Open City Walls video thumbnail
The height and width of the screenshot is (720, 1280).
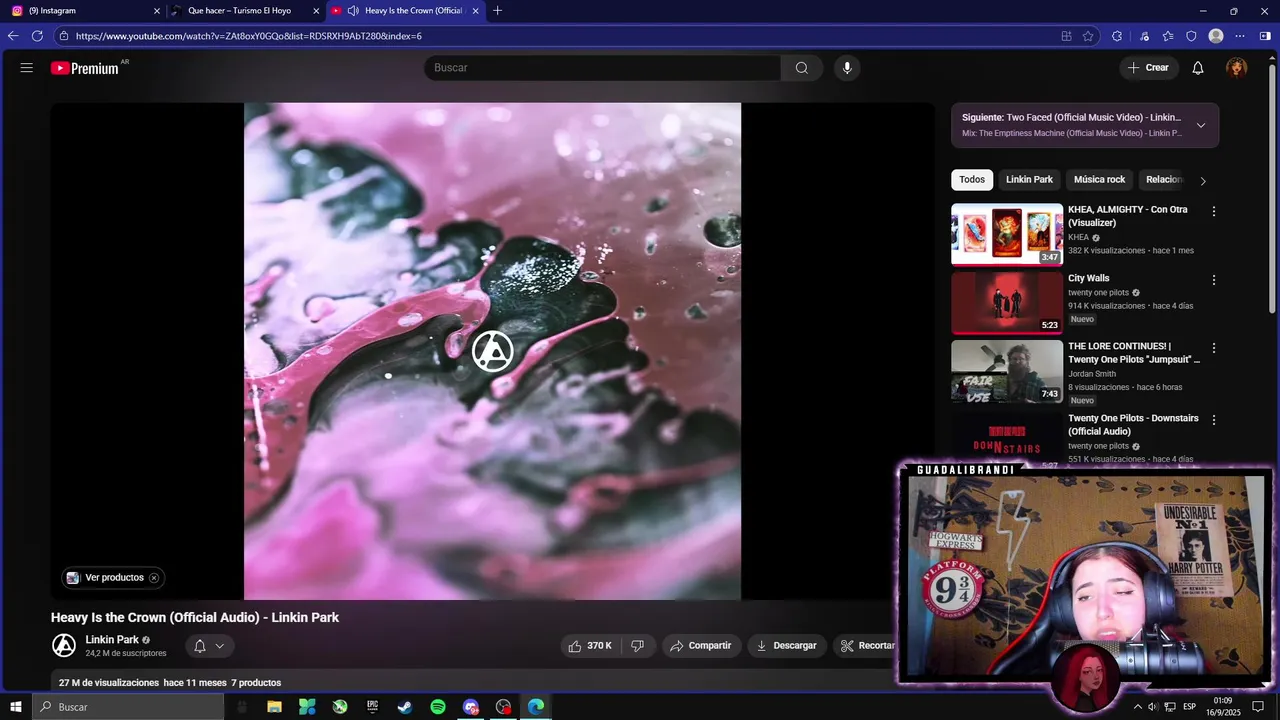[x=1007, y=303]
